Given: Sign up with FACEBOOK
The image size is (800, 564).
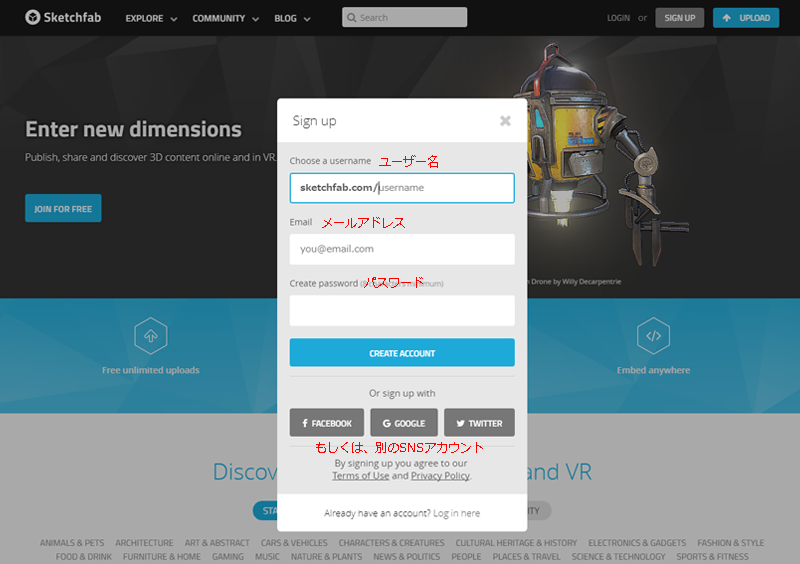Looking at the screenshot, I should click(x=327, y=423).
